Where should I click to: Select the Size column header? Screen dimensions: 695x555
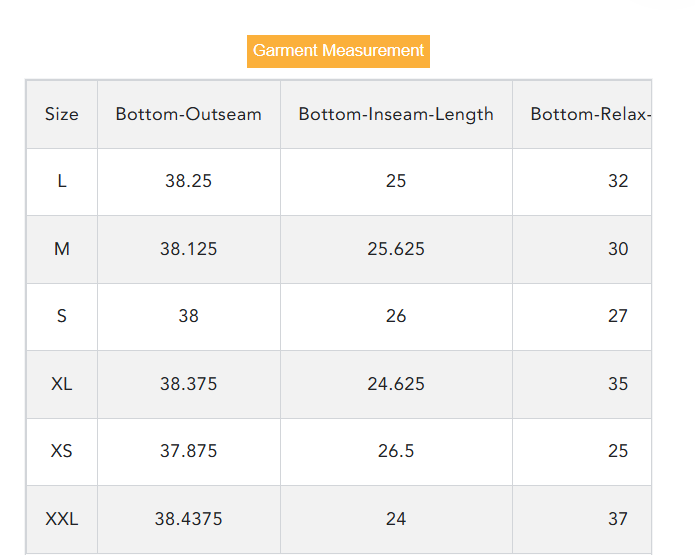[61, 114]
